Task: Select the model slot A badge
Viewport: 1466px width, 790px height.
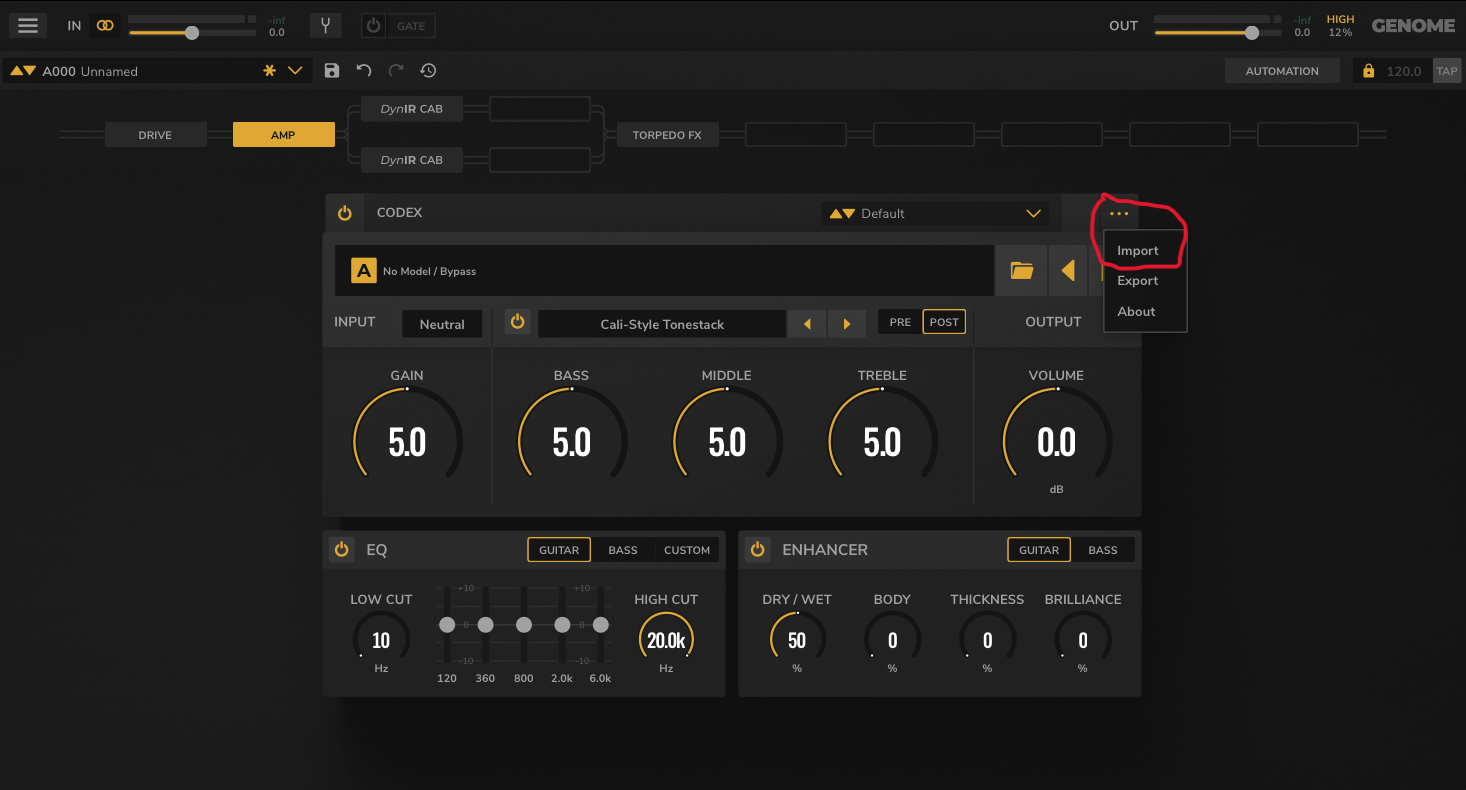Action: 363,271
